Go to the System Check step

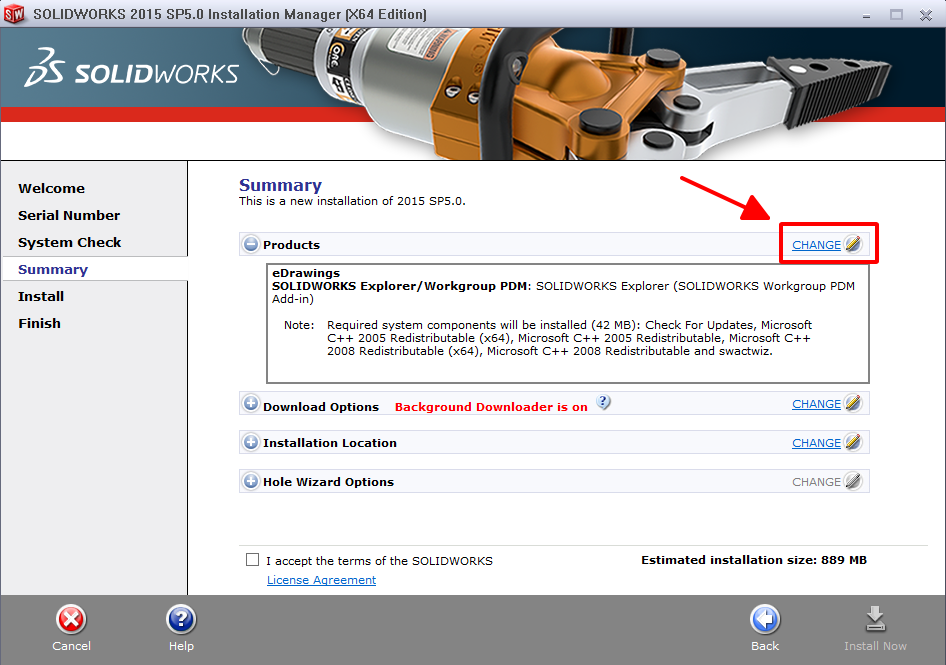tap(69, 243)
